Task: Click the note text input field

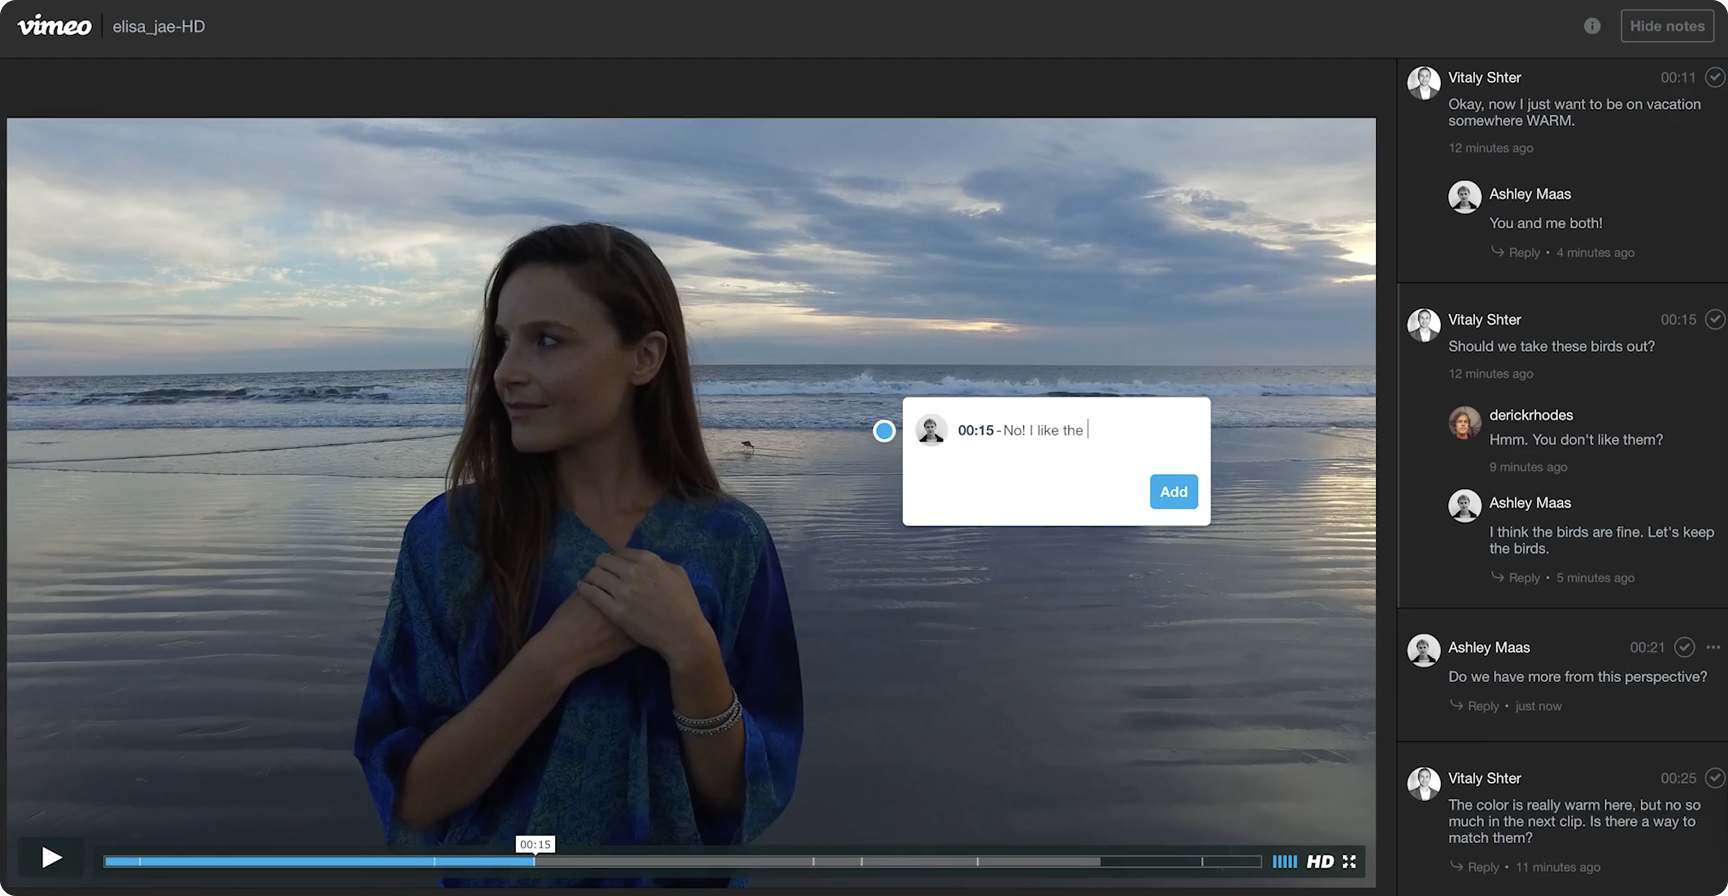Action: [x=1076, y=430]
